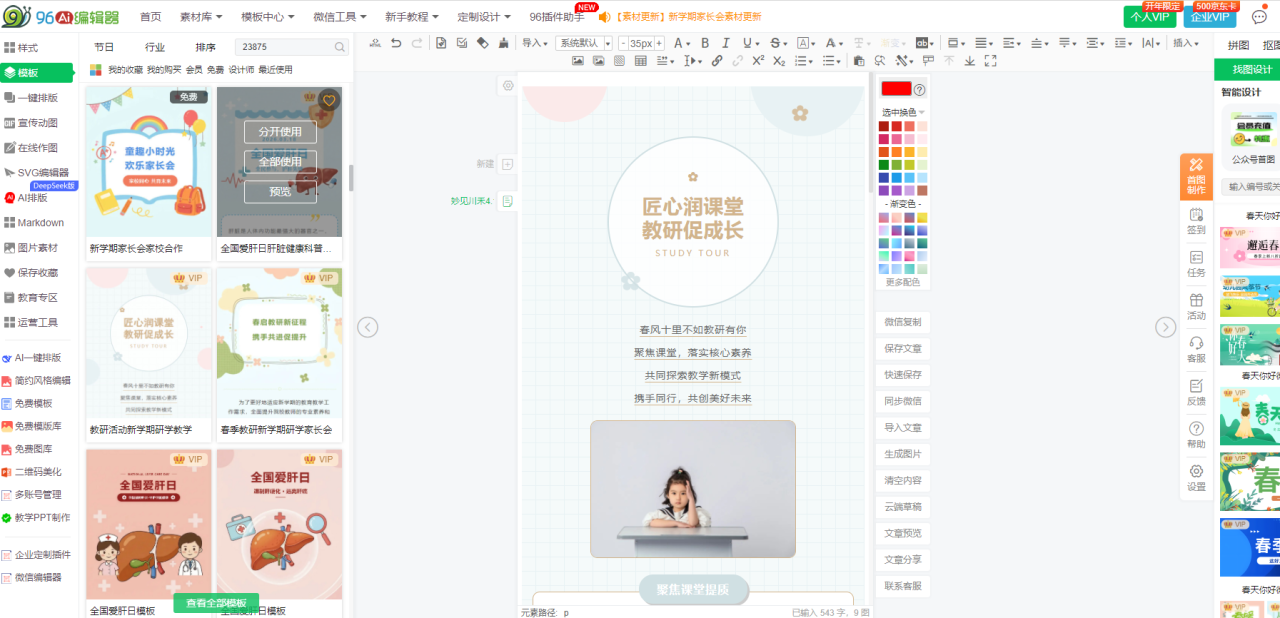Select the large red color swatch
The image size is (1280, 618).
[896, 89]
